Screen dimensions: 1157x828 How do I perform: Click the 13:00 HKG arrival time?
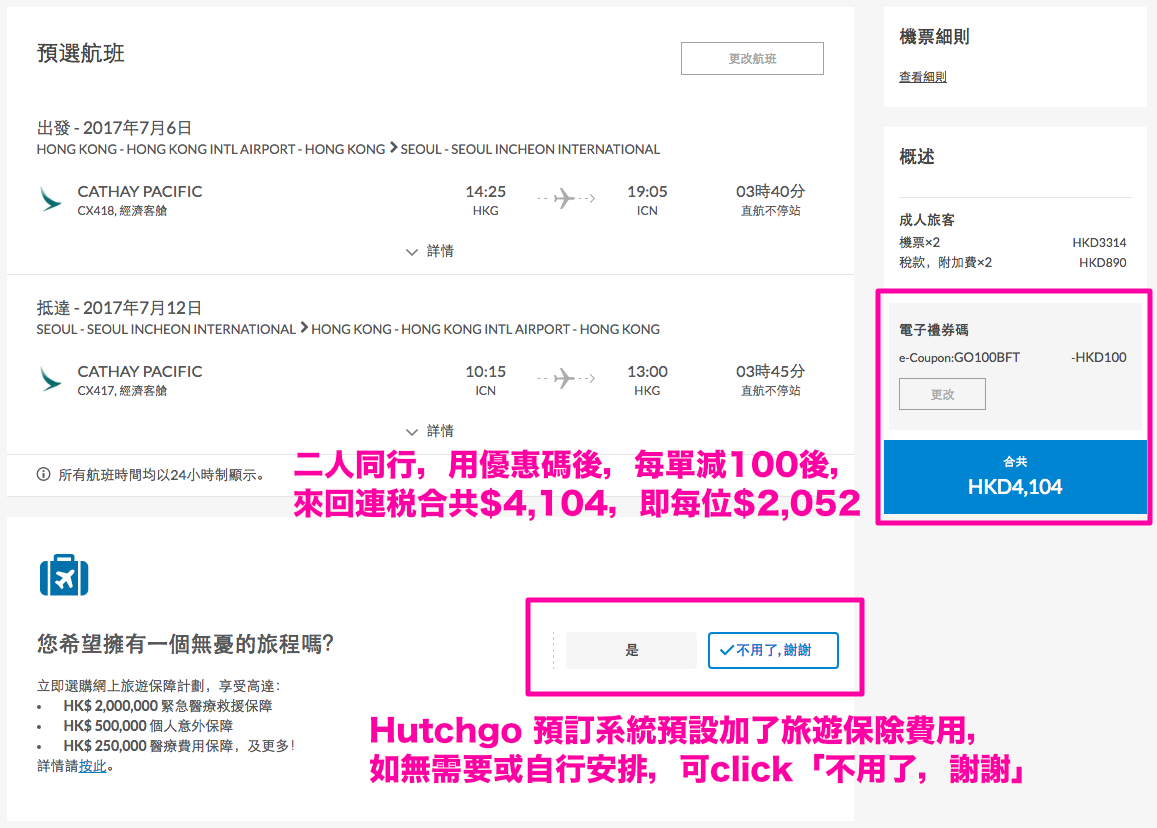(x=647, y=380)
